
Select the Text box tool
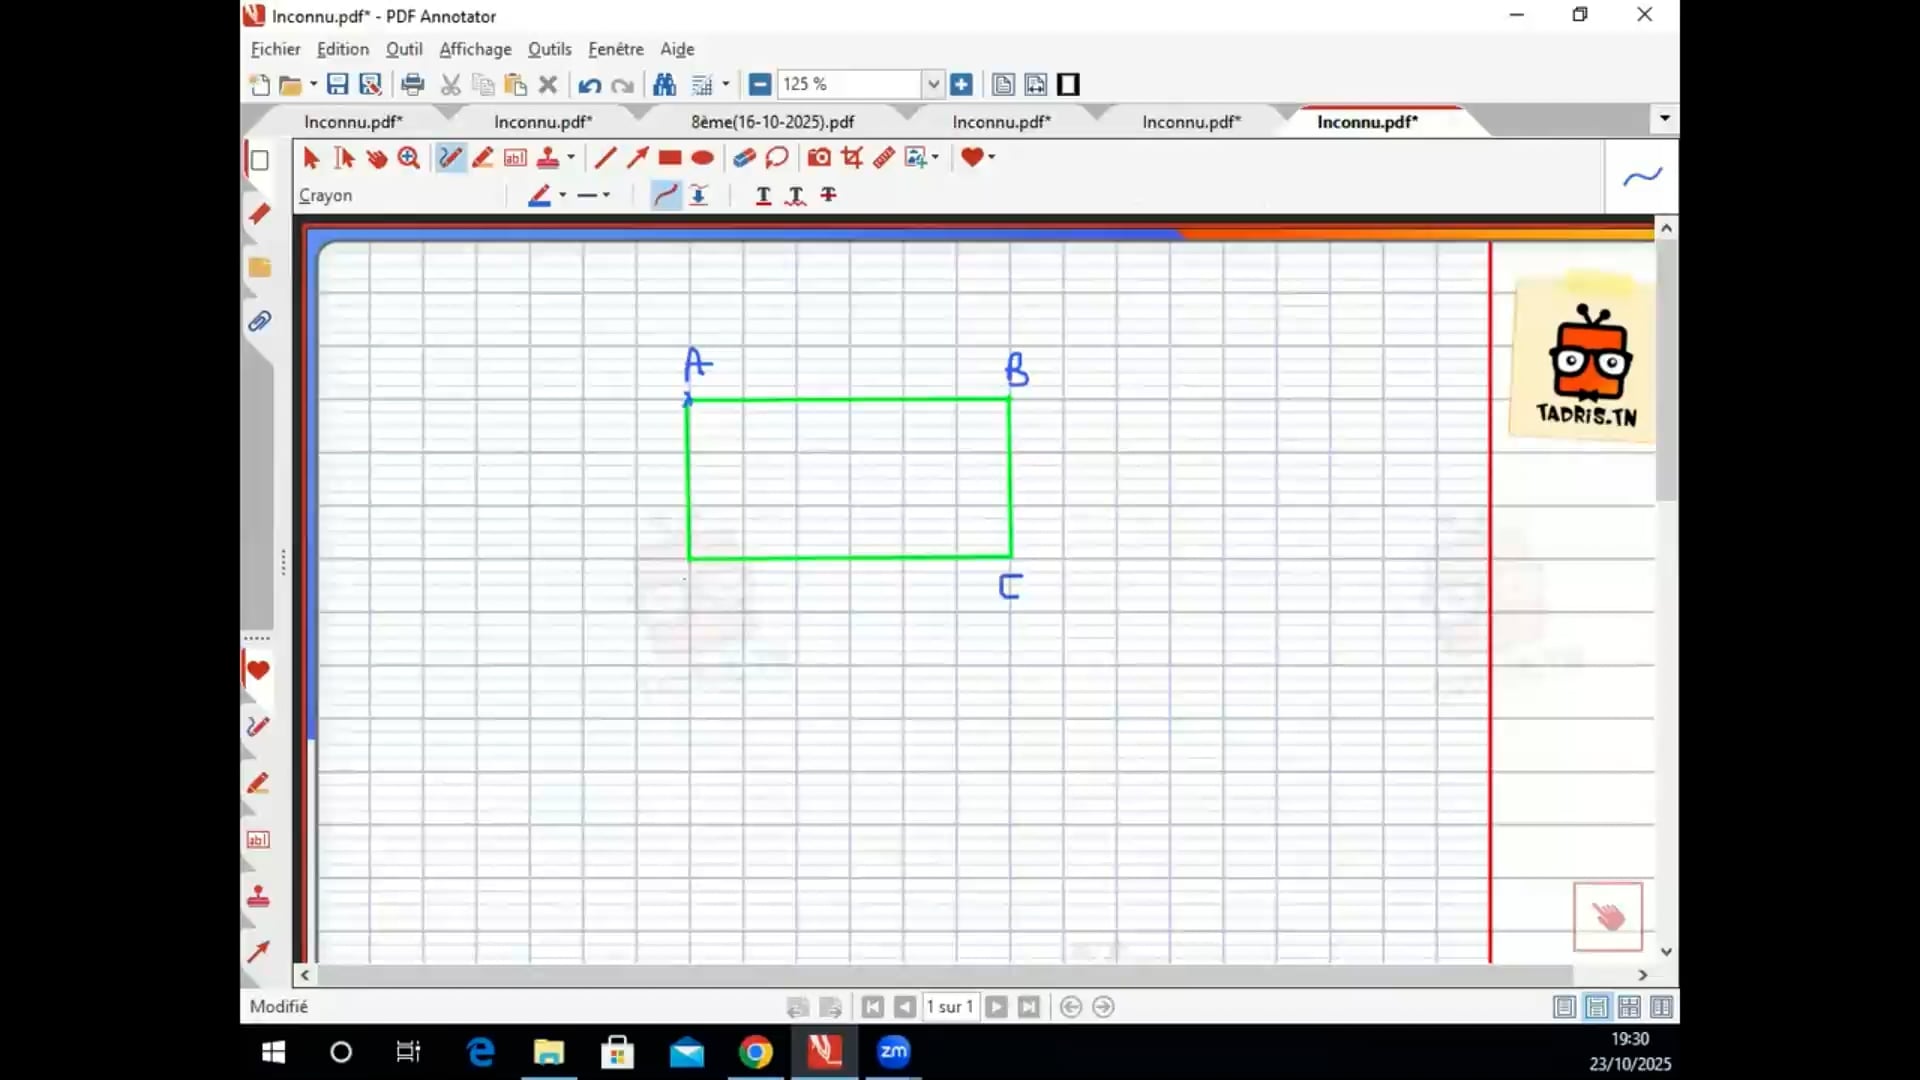tap(515, 158)
